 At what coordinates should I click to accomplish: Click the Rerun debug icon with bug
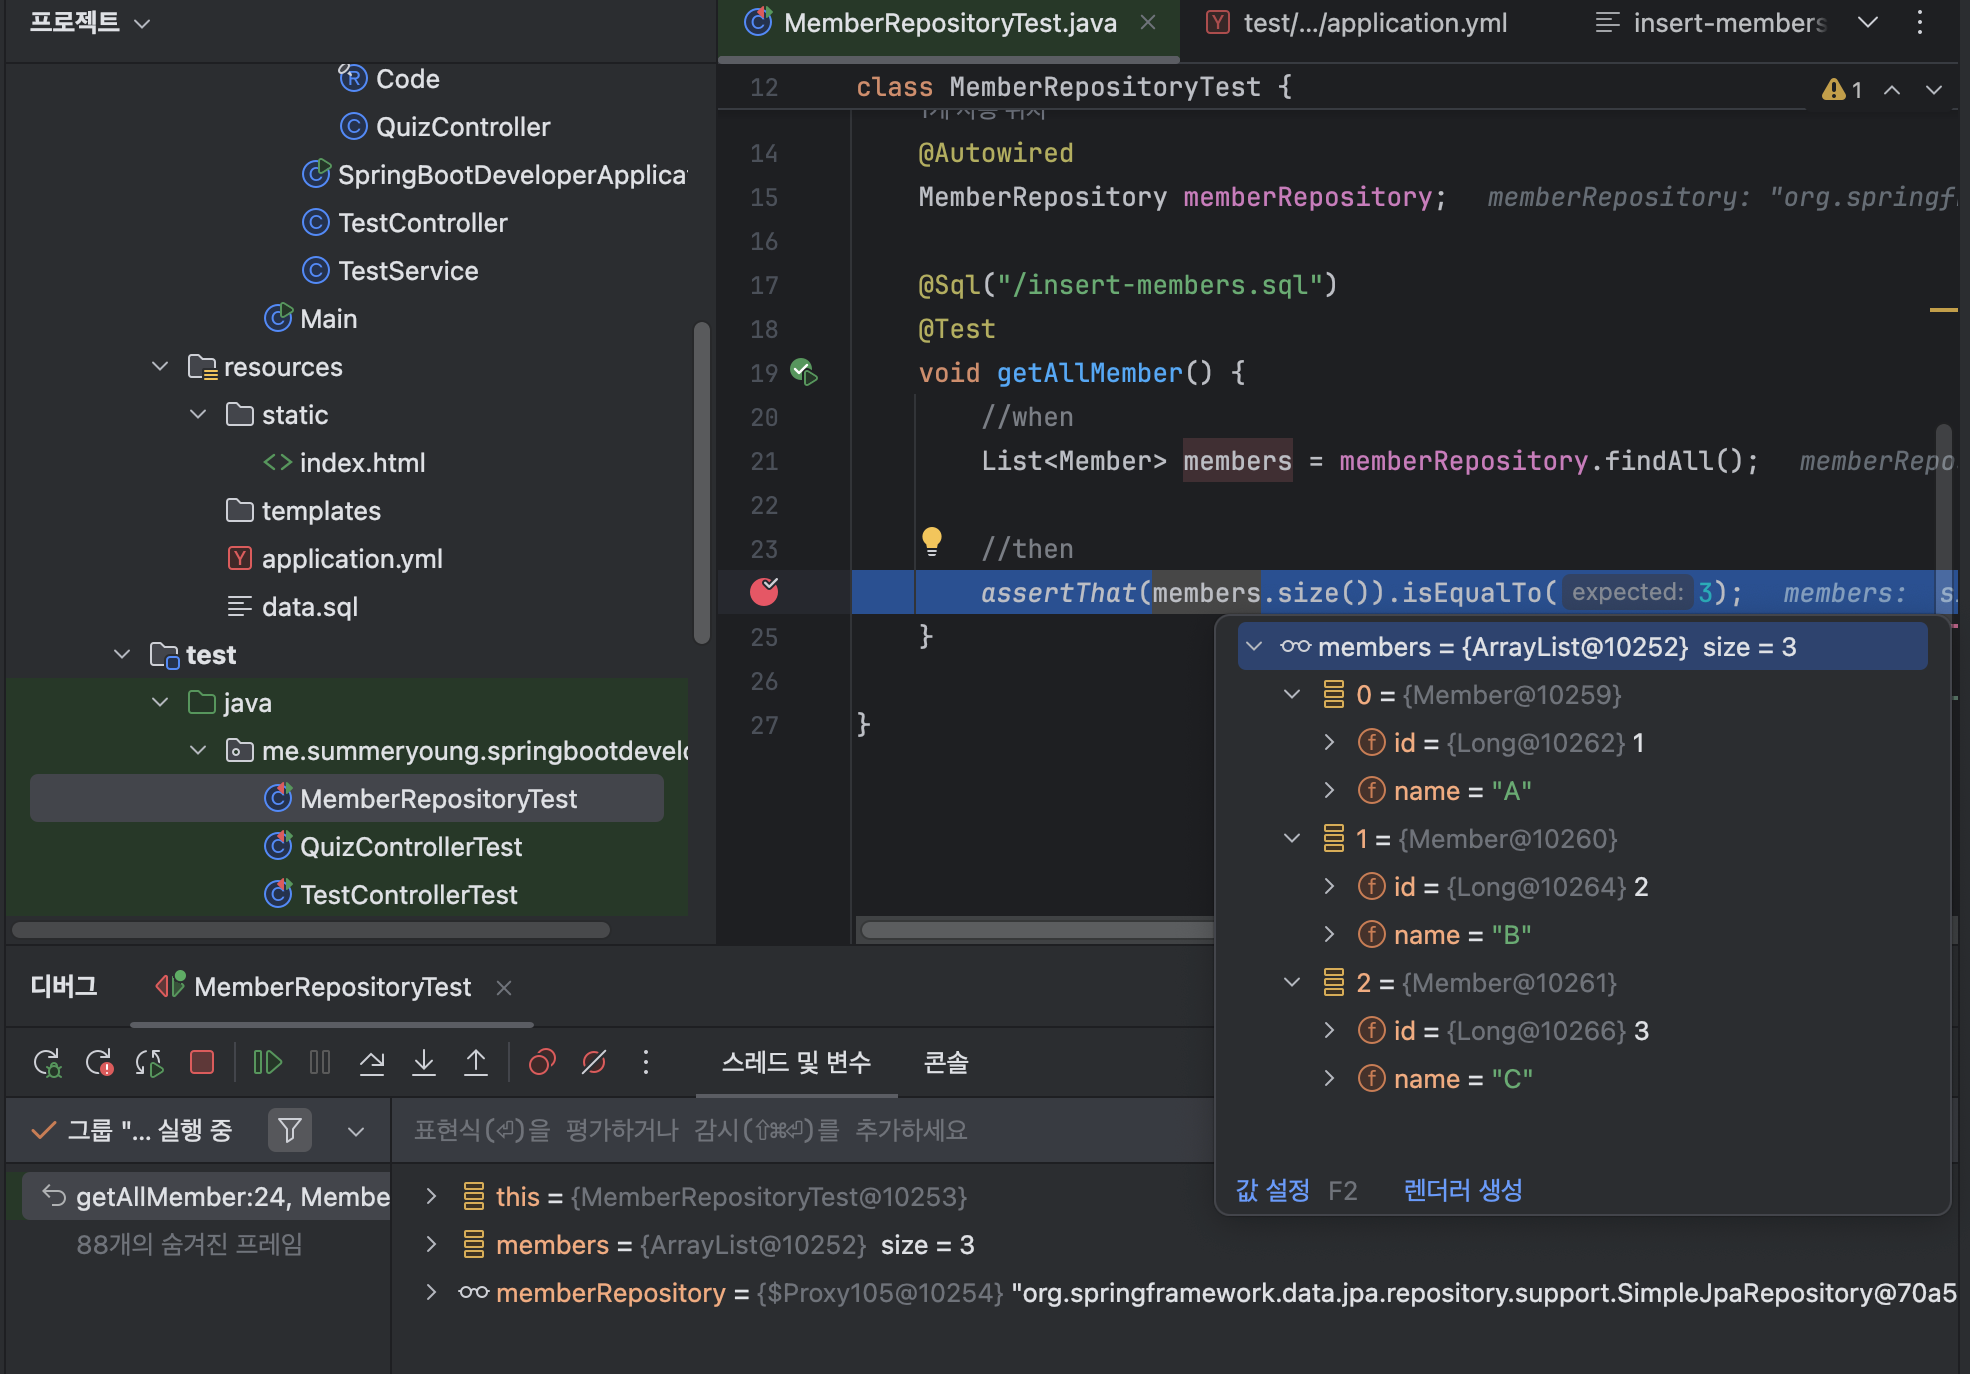point(47,1062)
